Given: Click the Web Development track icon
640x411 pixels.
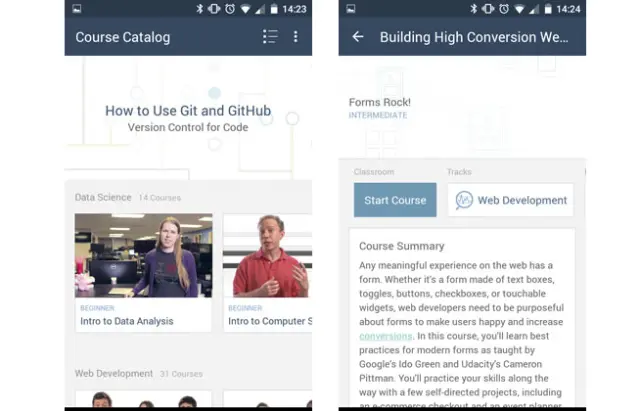Looking at the screenshot, I should (x=464, y=200).
